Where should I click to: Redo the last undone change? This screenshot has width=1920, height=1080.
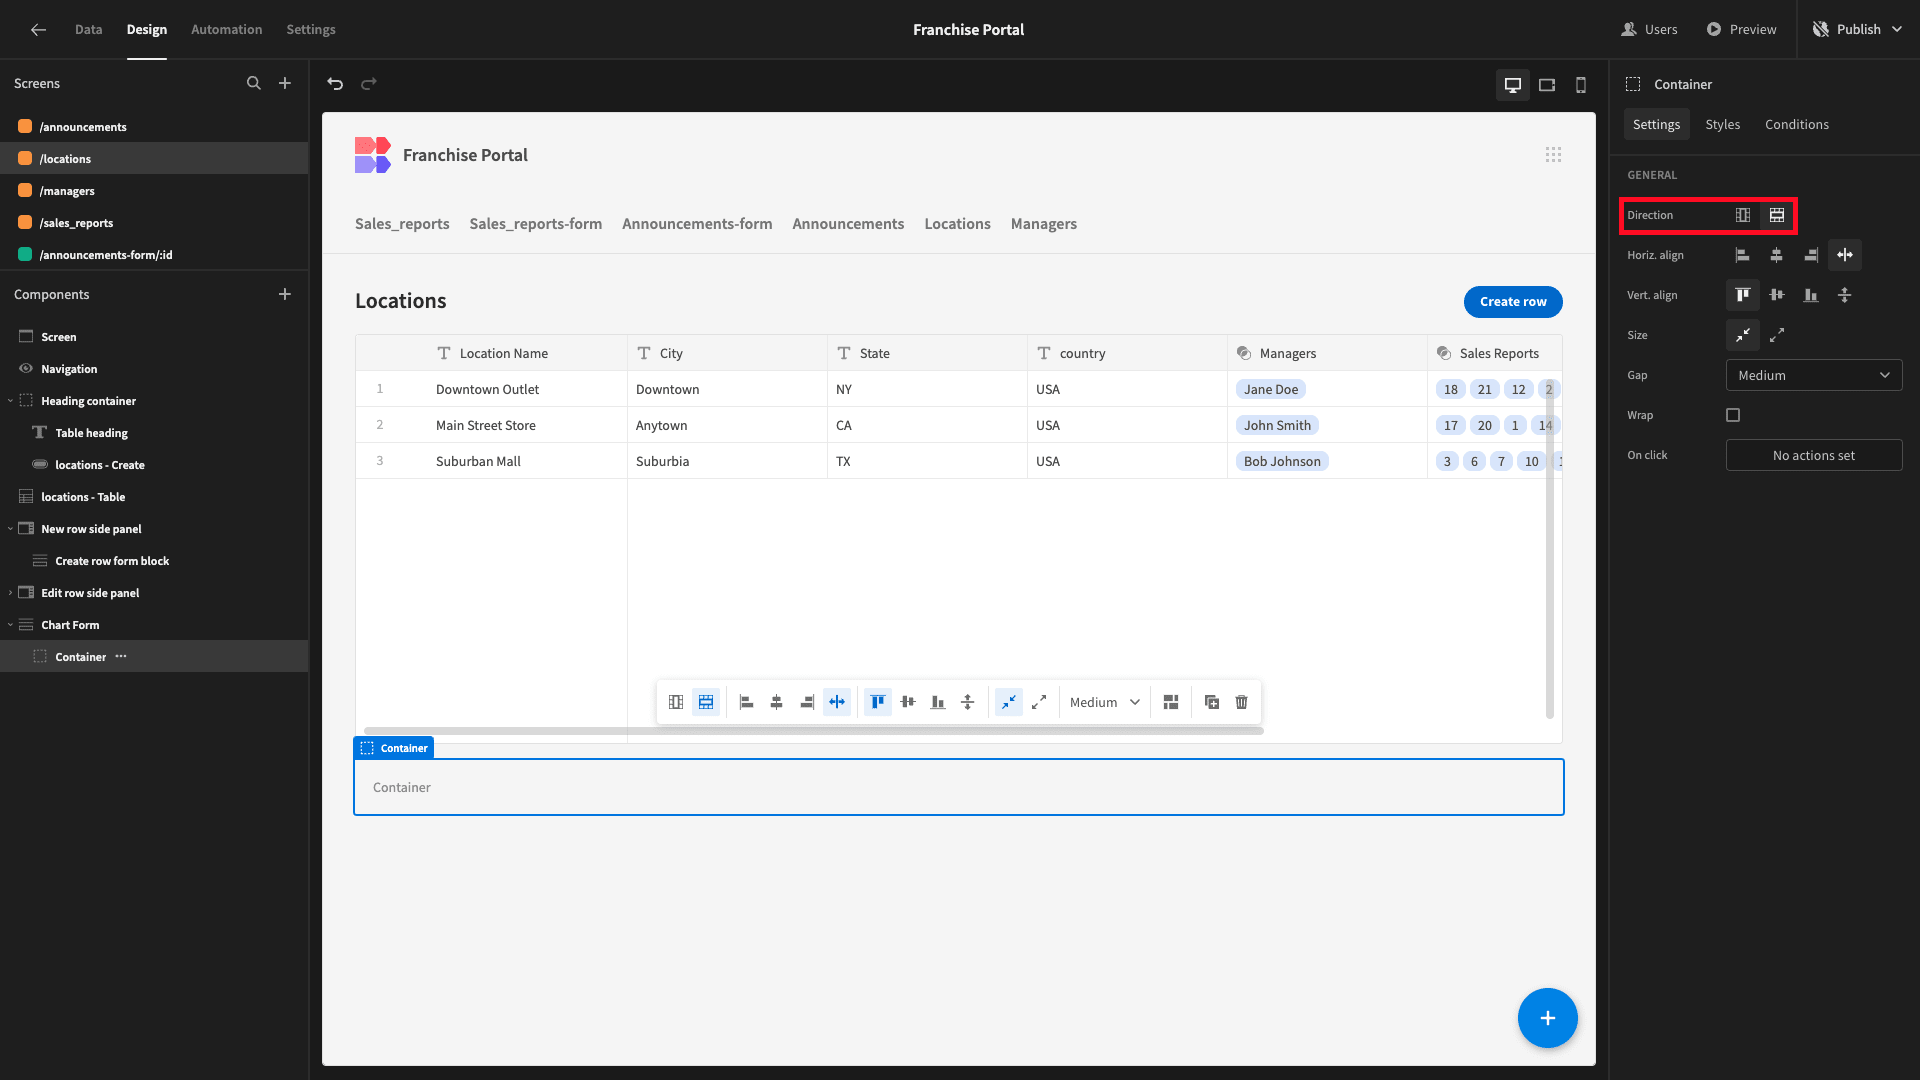[x=369, y=84]
